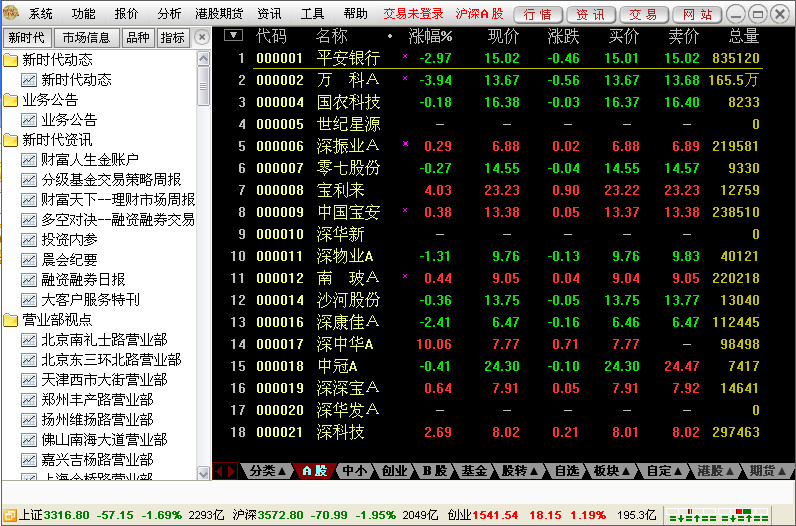The image size is (796, 526).
Task: Open 扬州维扬路营业部 item icon
Action: coord(29,420)
